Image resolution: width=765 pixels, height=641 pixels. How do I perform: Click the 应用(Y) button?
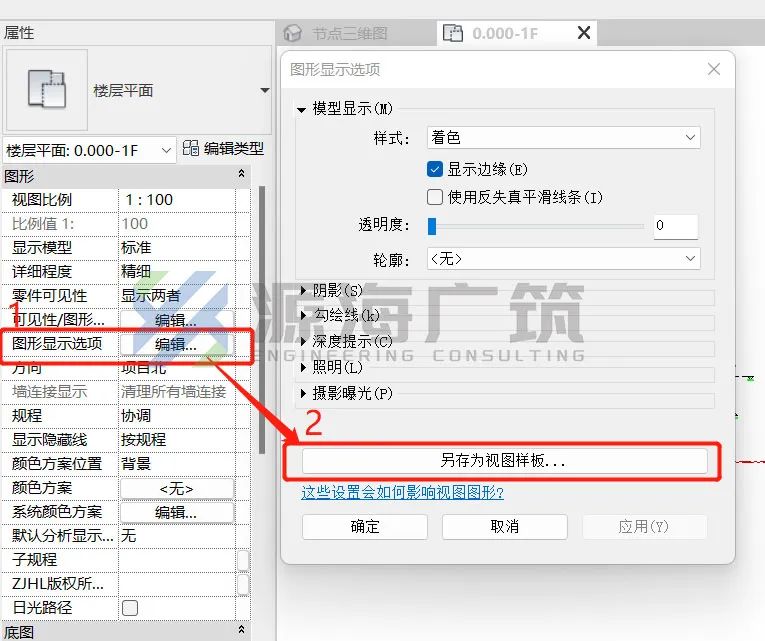(x=644, y=527)
